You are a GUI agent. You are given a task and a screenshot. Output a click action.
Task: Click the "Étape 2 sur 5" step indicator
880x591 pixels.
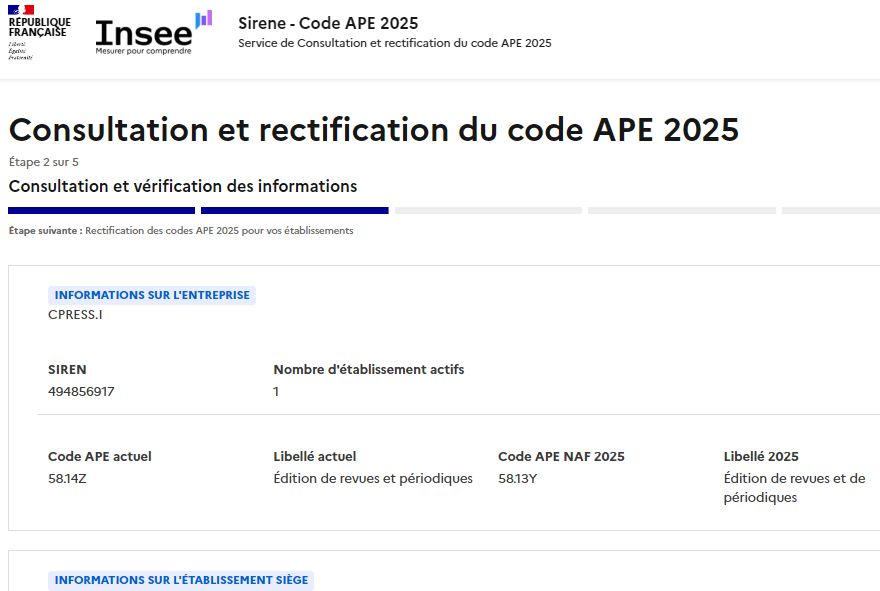click(x=43, y=162)
